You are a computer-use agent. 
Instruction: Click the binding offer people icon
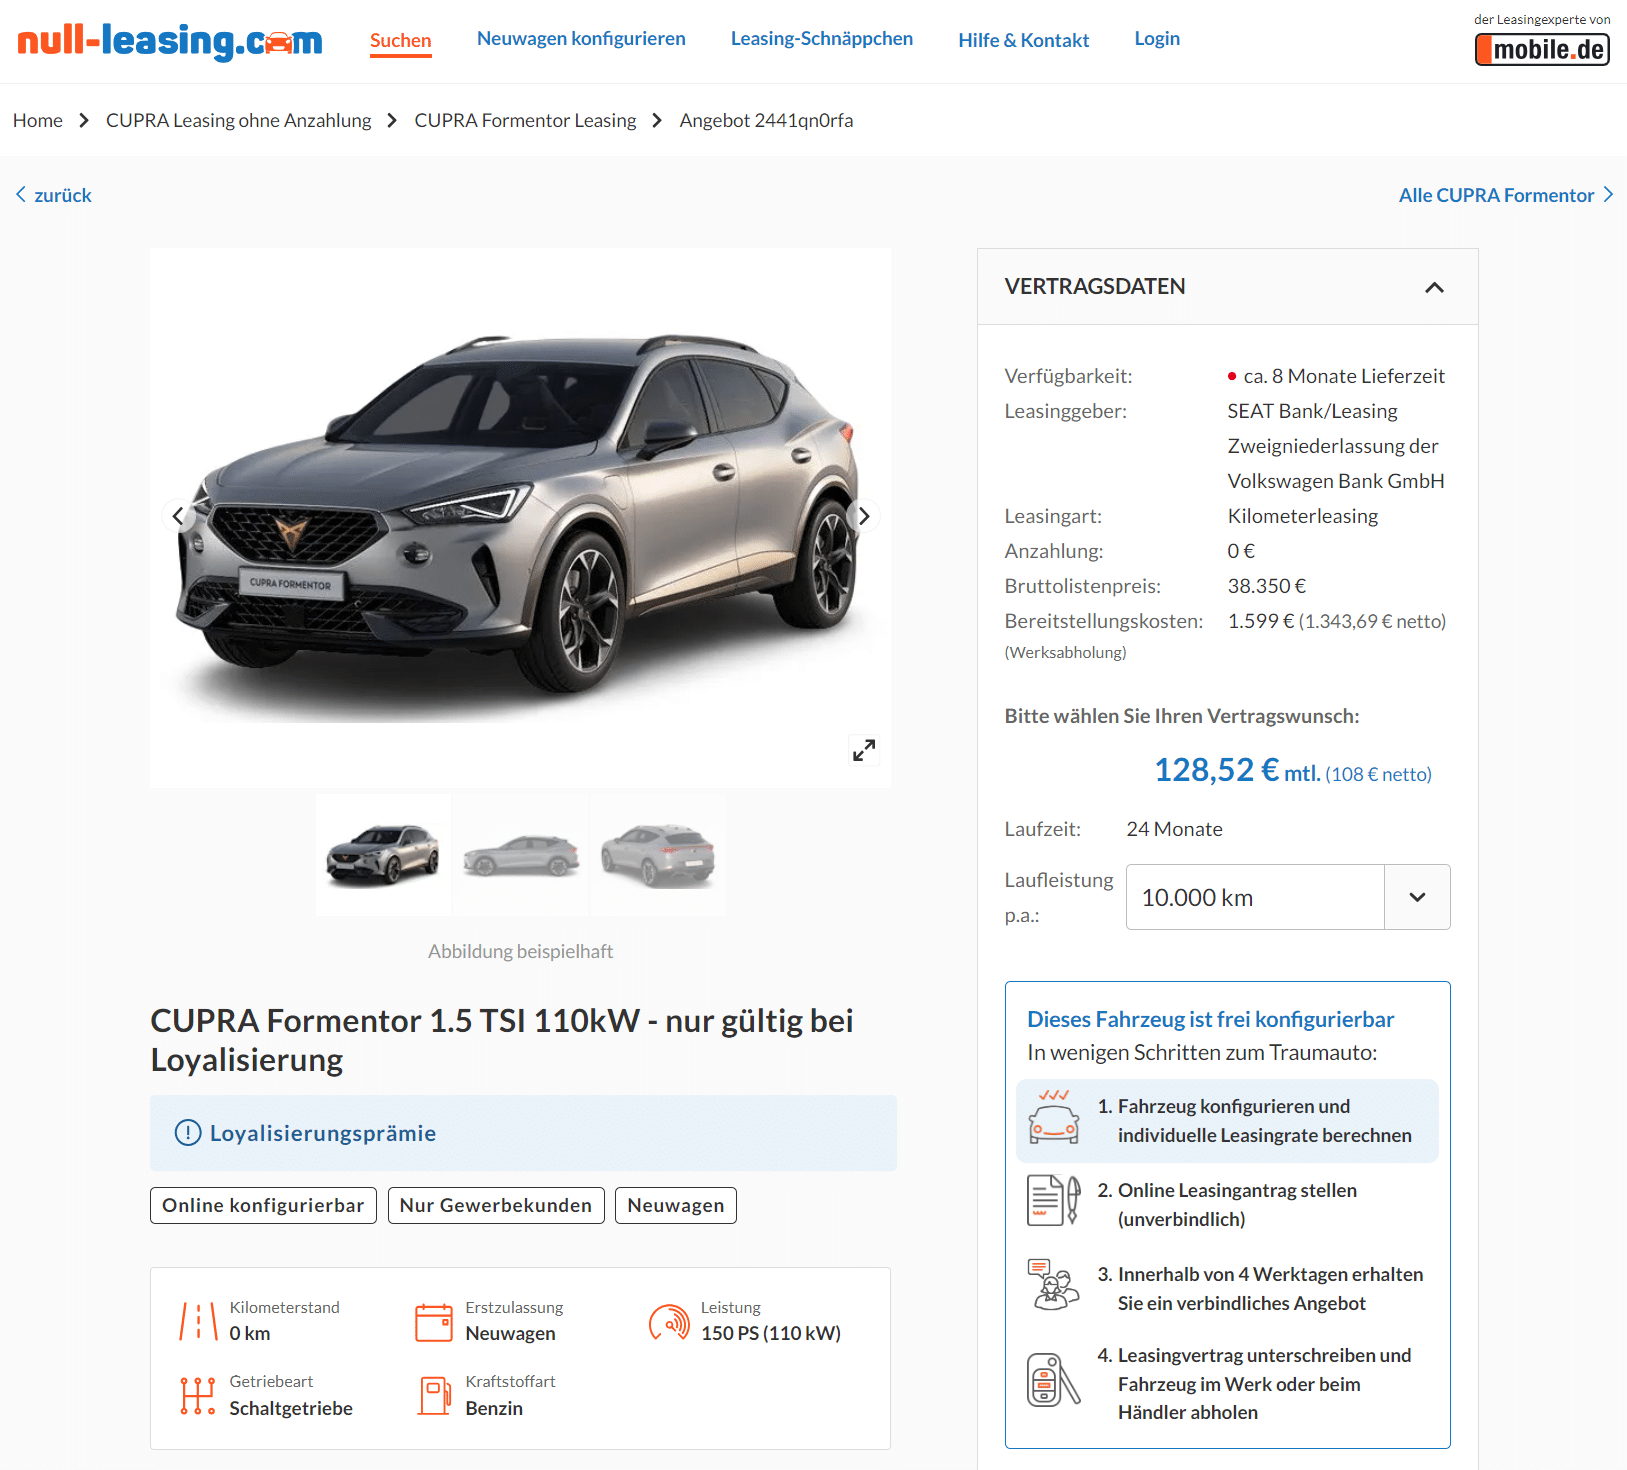(x=1054, y=1284)
